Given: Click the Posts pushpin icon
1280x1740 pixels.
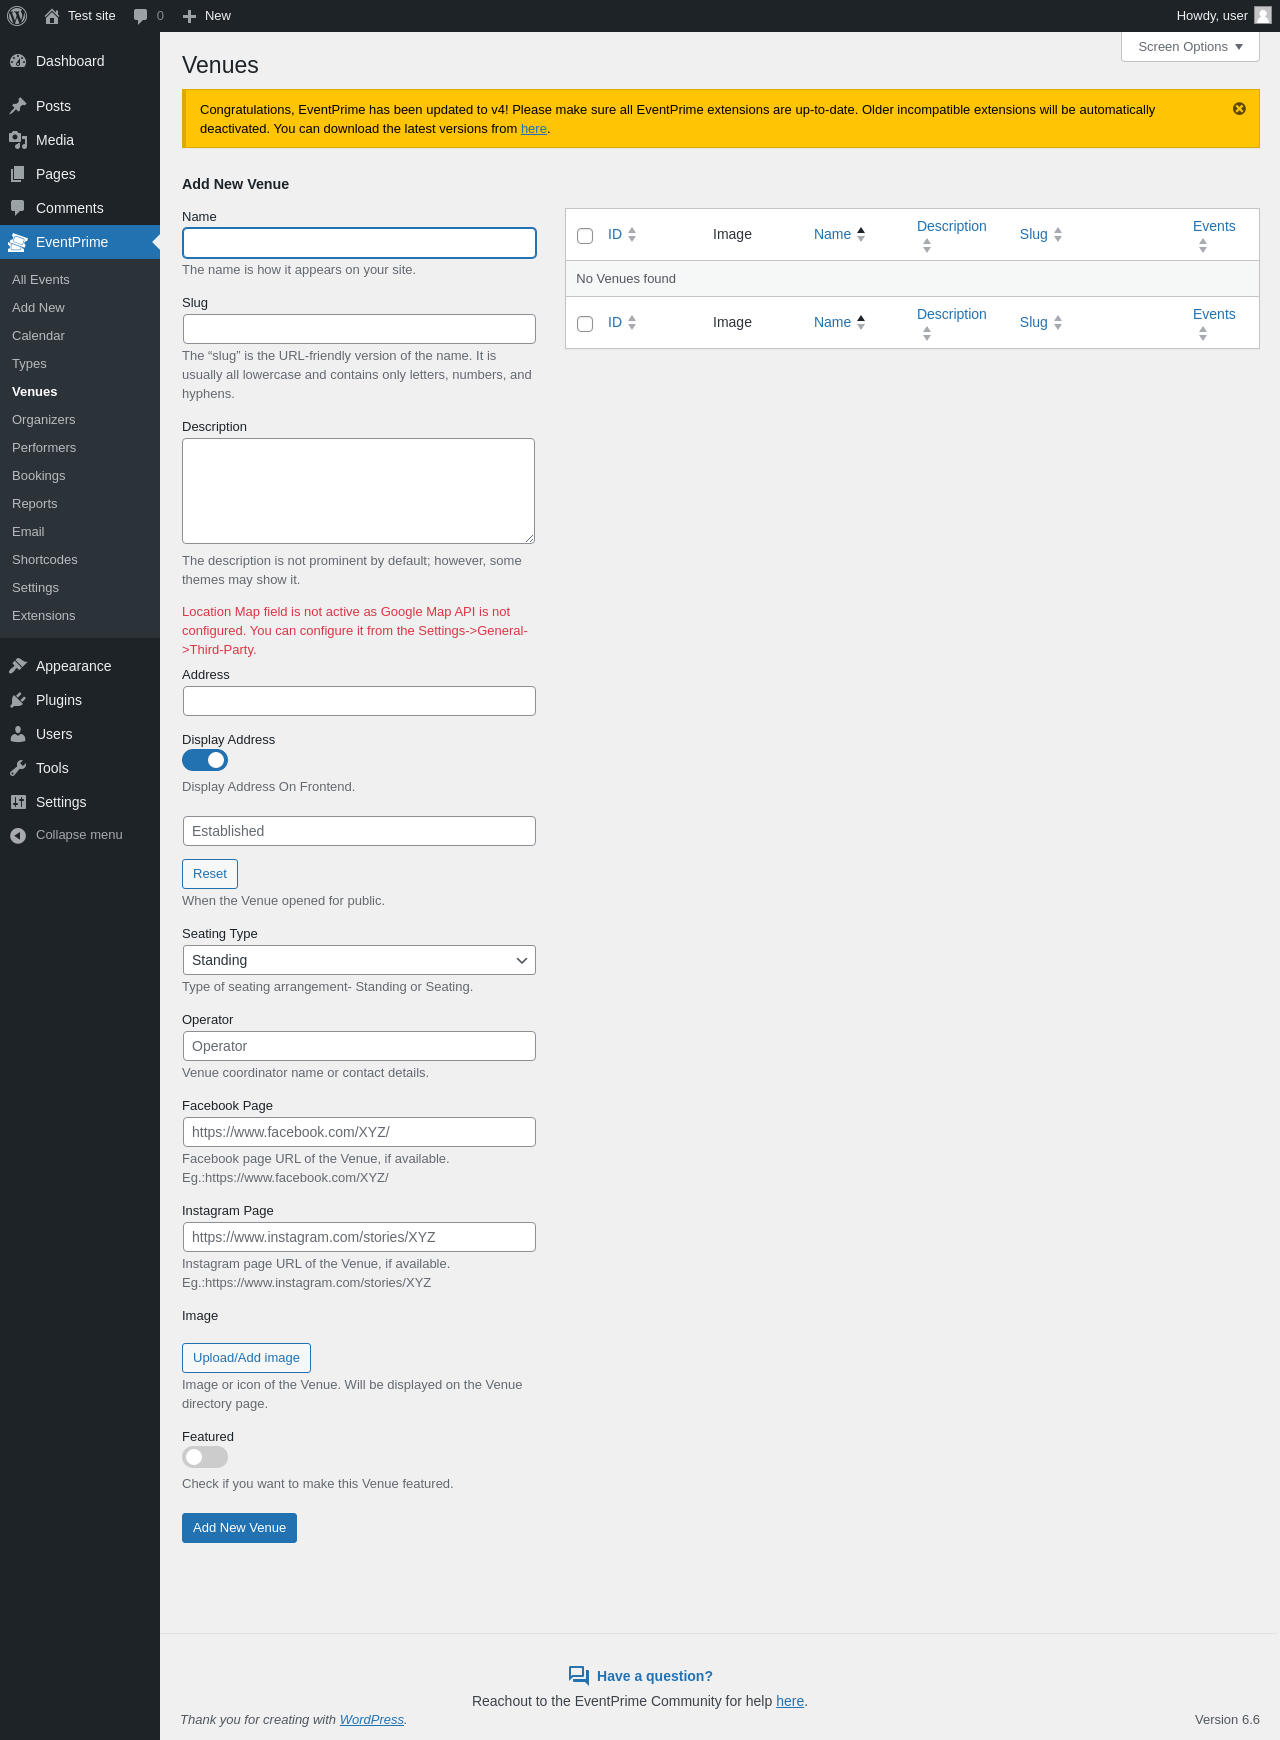Looking at the screenshot, I should (x=18, y=106).
